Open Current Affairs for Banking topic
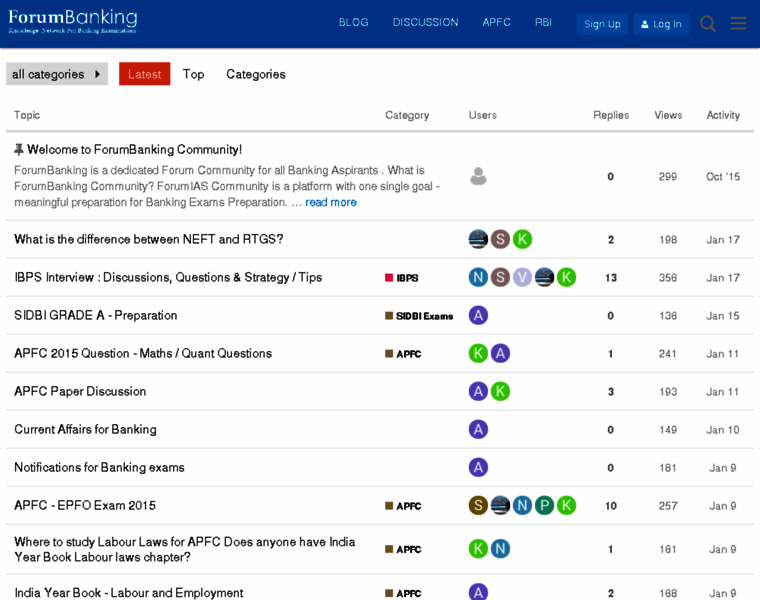760x600 pixels. 85,429
